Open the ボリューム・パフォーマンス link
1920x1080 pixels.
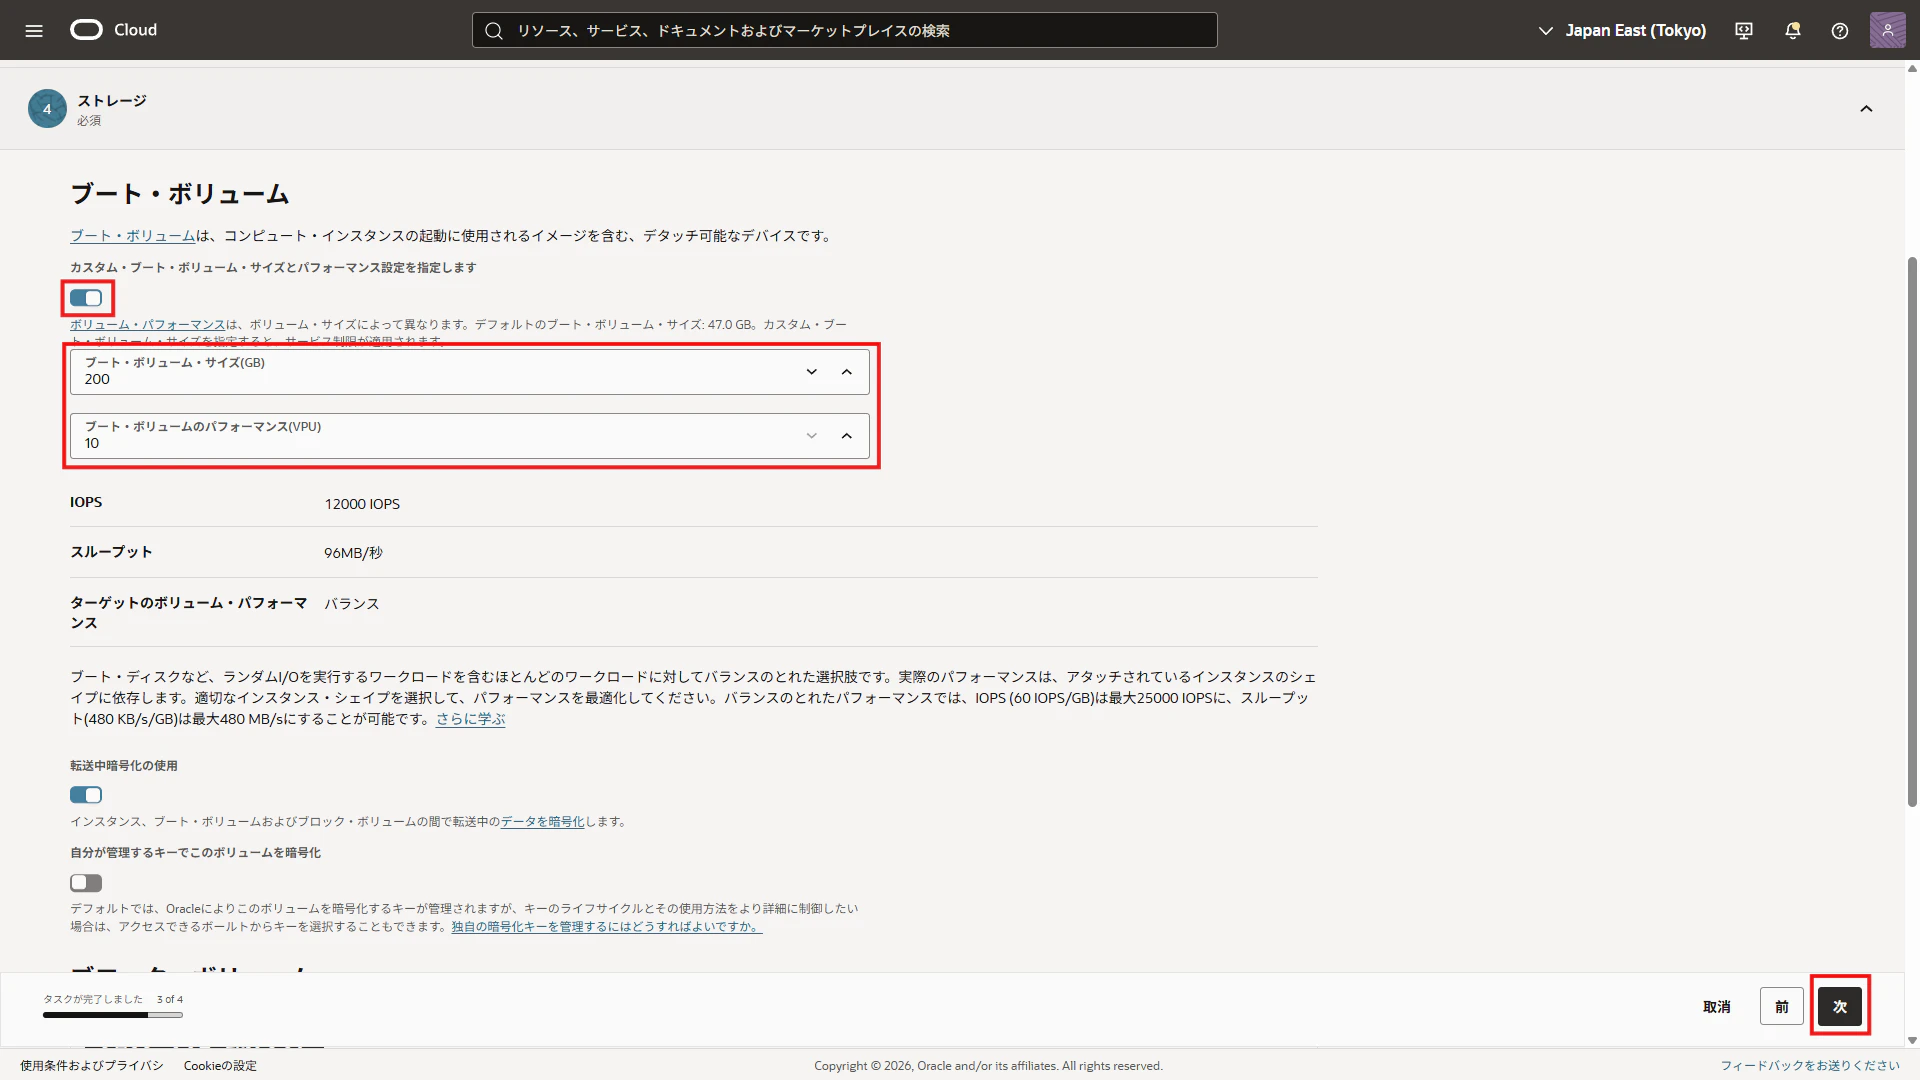click(148, 325)
